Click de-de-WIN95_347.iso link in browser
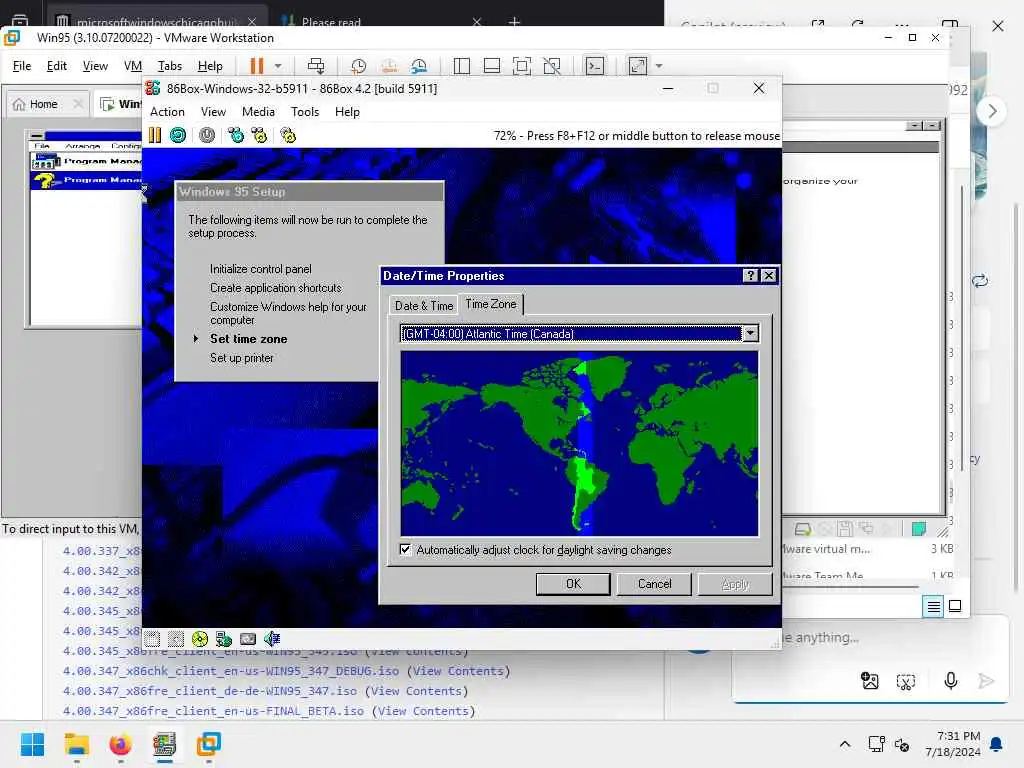This screenshot has width=1024, height=768. pos(210,691)
